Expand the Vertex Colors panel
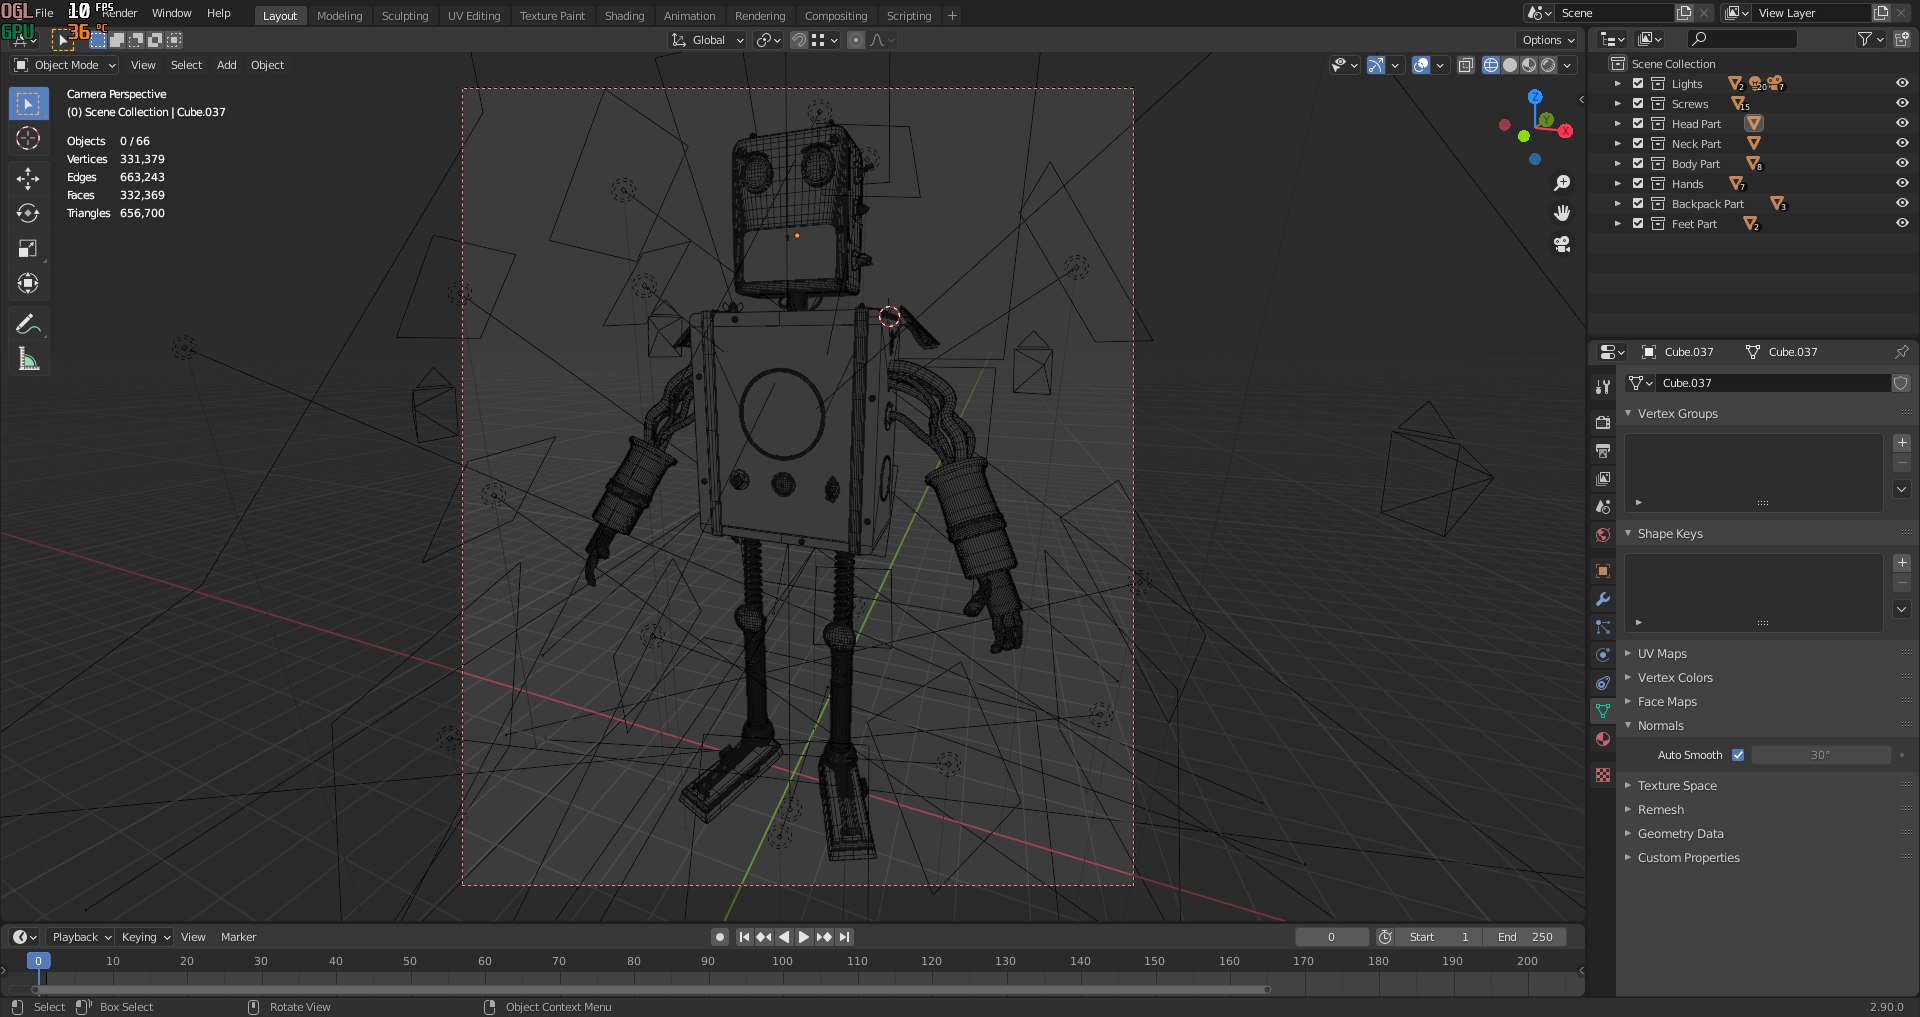 pos(1675,678)
